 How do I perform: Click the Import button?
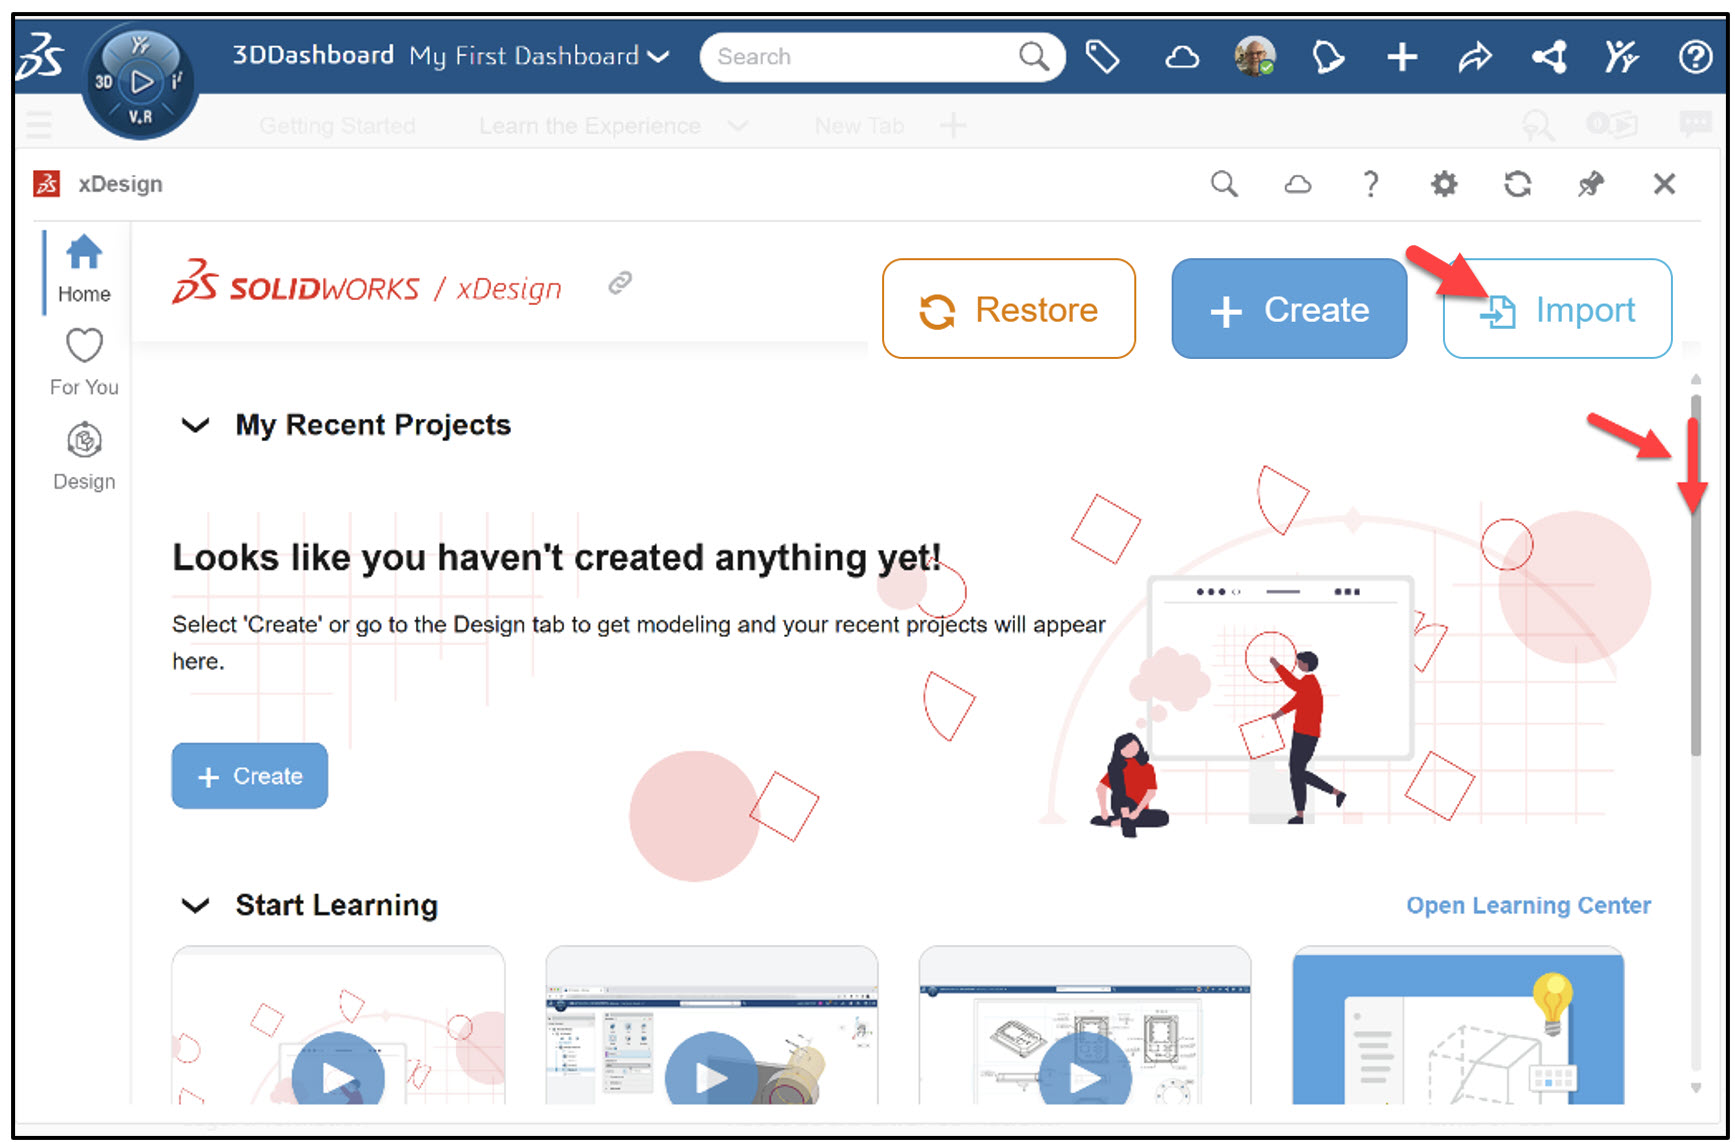click(1557, 310)
